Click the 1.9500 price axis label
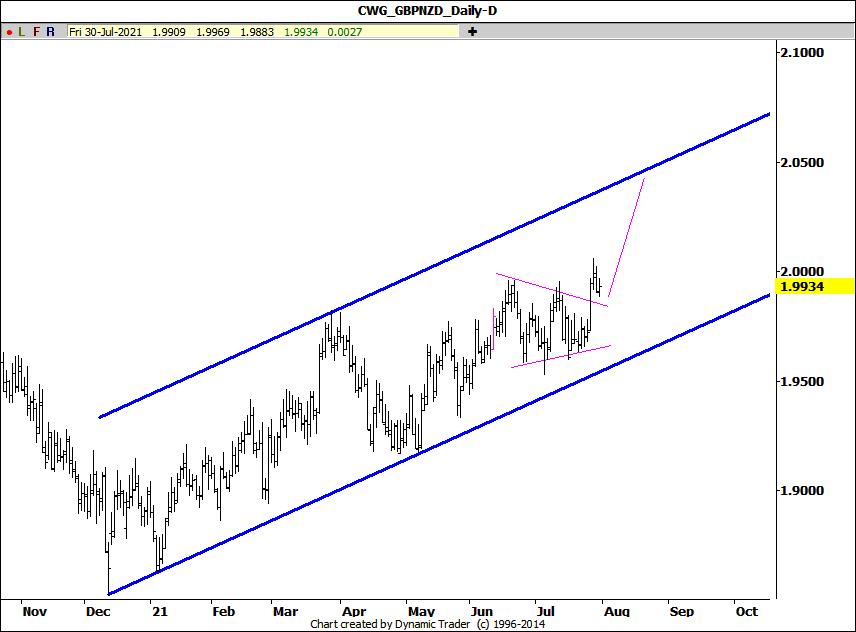This screenshot has width=856, height=632. point(802,381)
